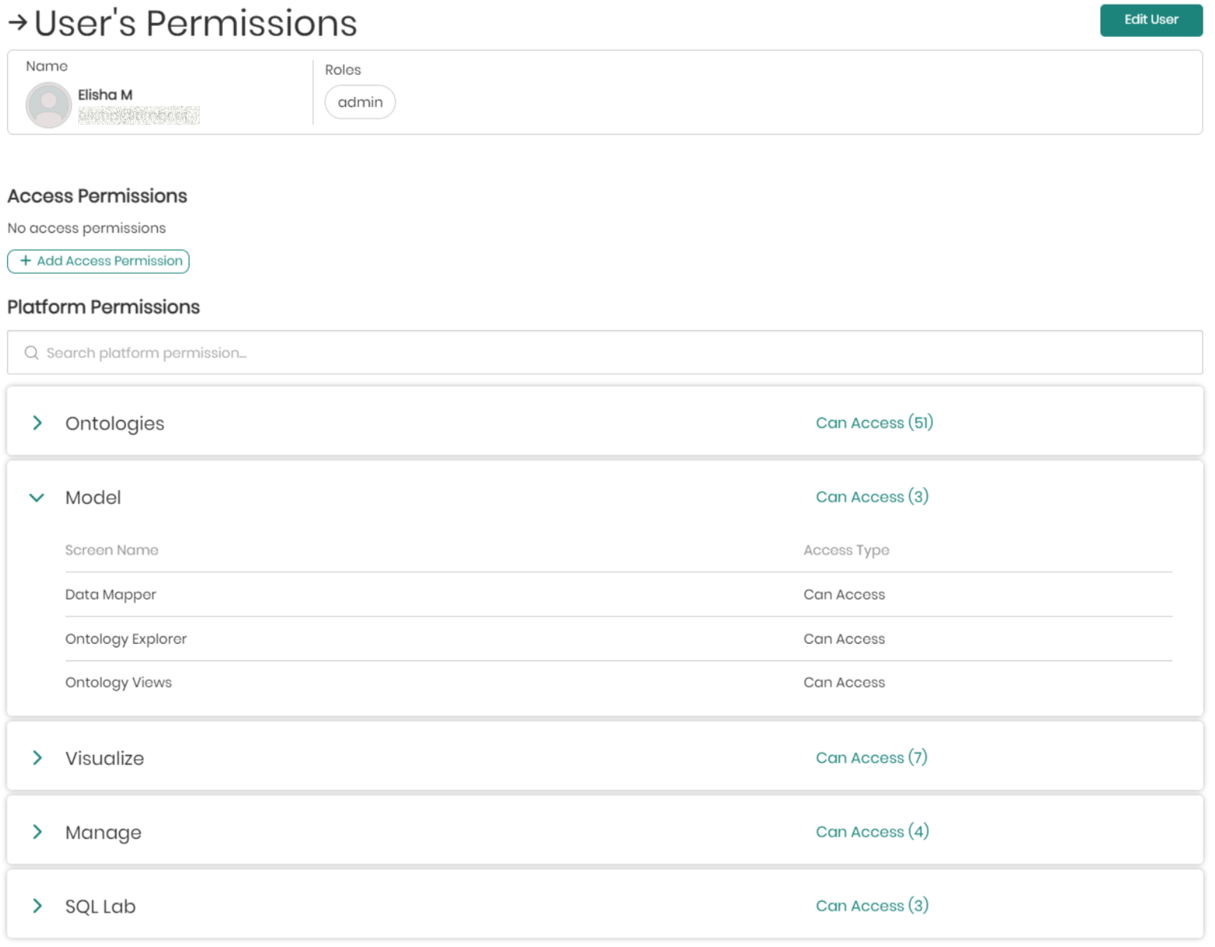This screenshot has height=947, width=1215.
Task: Click the chevron icon beside Ontologies
Action: (37, 422)
